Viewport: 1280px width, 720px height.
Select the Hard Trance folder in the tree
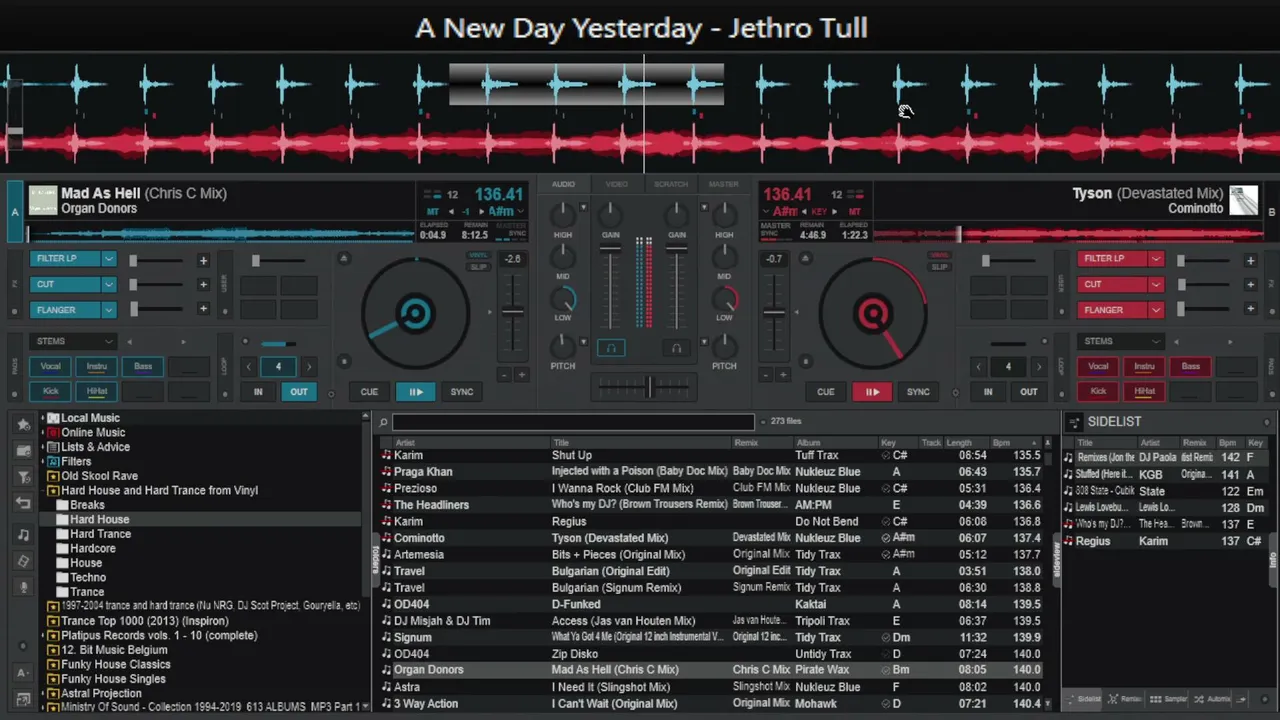tap(100, 534)
